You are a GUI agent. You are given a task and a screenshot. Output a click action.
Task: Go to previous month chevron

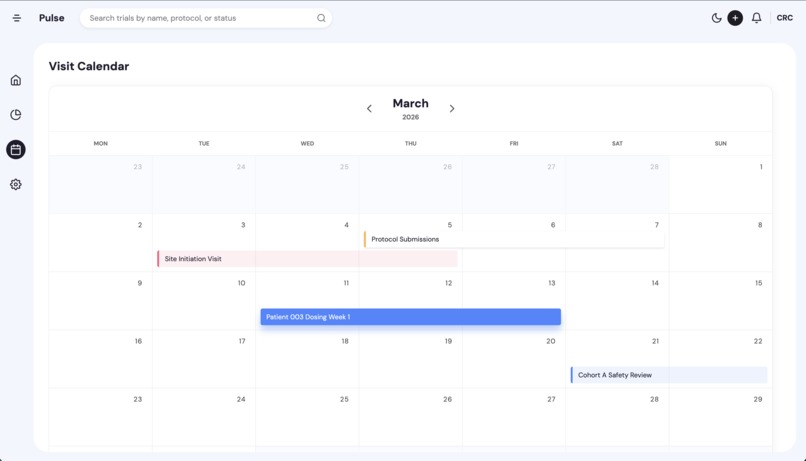369,108
